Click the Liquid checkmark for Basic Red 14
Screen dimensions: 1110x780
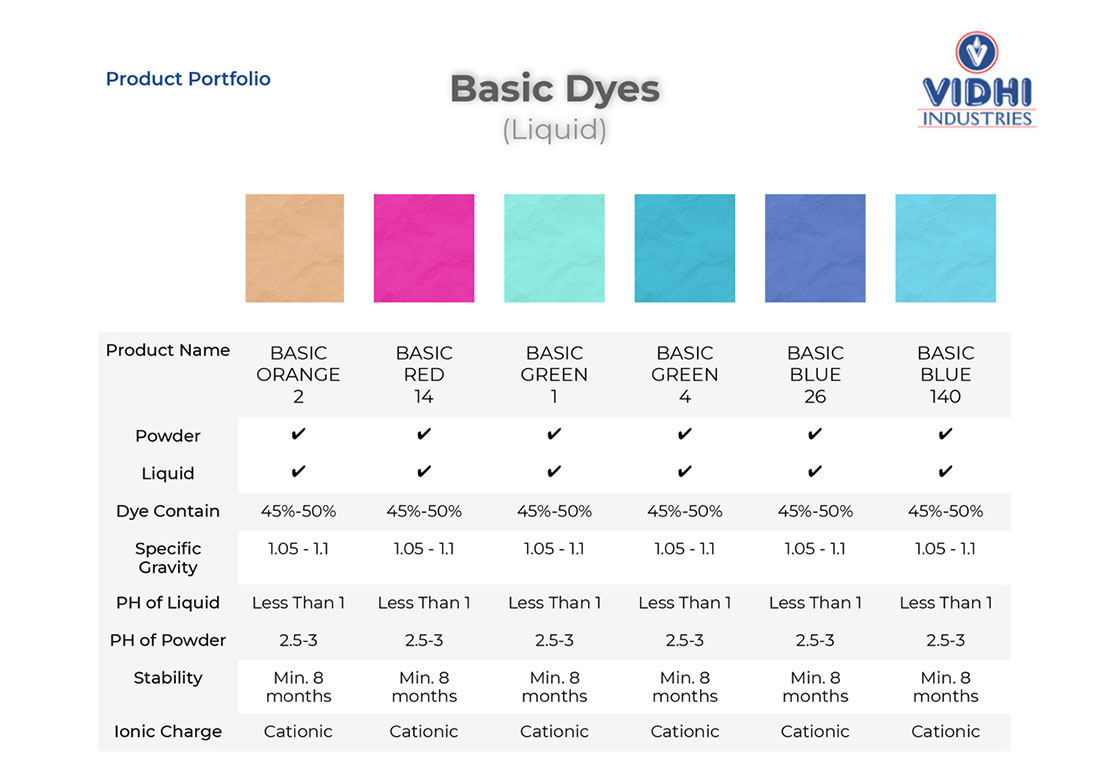click(423, 471)
